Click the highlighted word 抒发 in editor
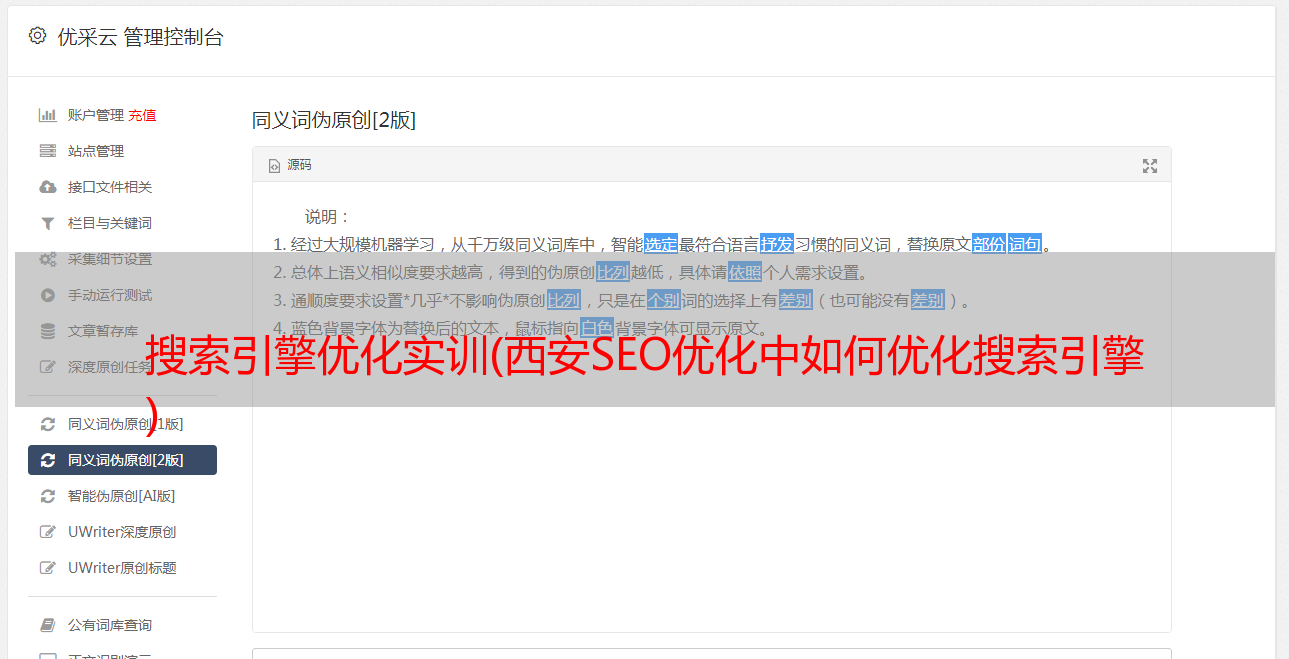Image resolution: width=1289 pixels, height=659 pixels. coord(777,244)
